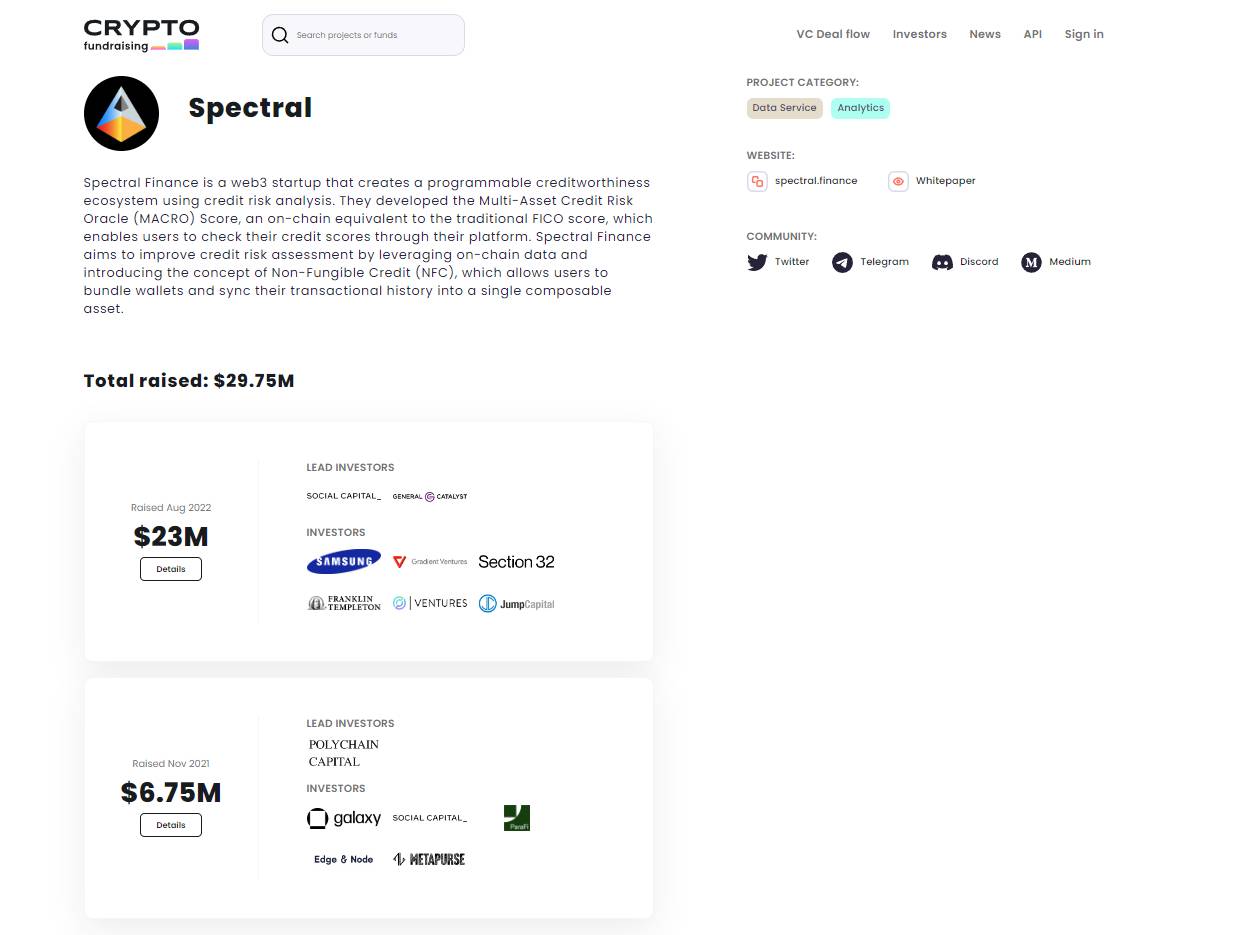Open the News nav item
The width and height of the screenshot is (1251, 935).
click(984, 34)
